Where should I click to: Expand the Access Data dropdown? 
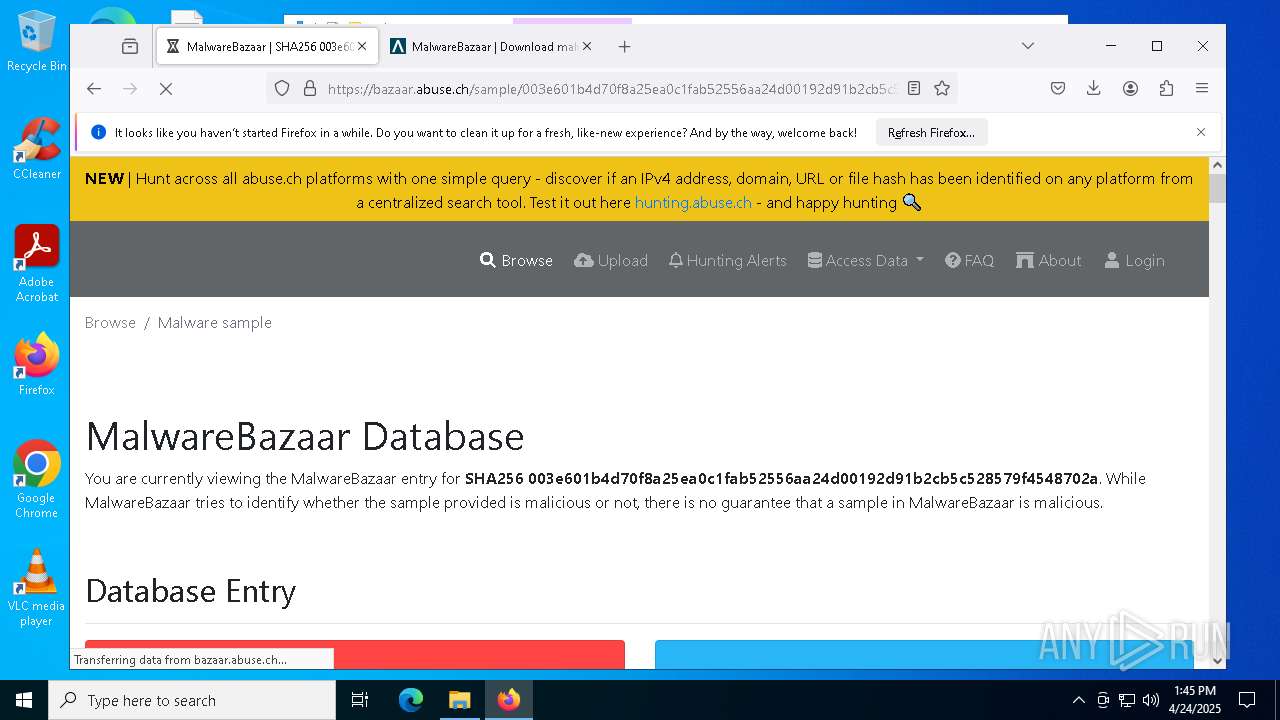pyautogui.click(x=866, y=260)
